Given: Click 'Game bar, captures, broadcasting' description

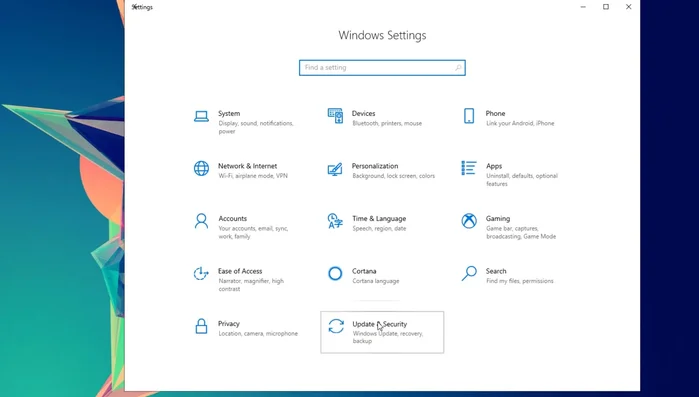Looking at the screenshot, I should (x=521, y=233).
